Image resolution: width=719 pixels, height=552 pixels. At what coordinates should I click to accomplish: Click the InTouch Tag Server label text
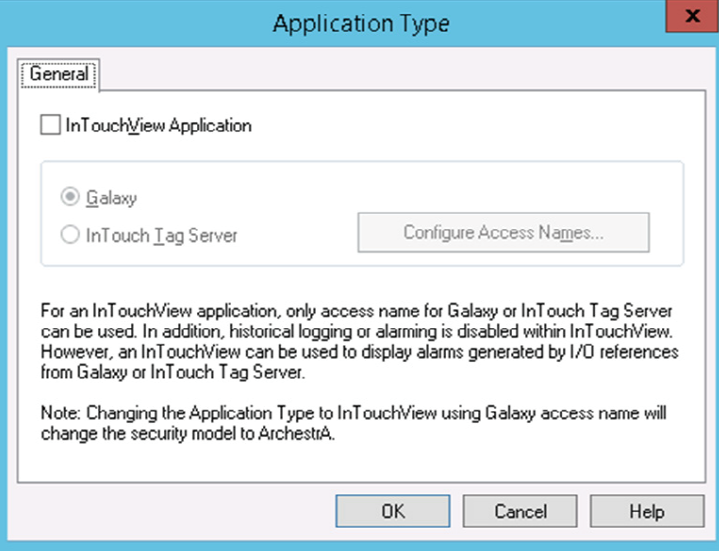(x=161, y=235)
